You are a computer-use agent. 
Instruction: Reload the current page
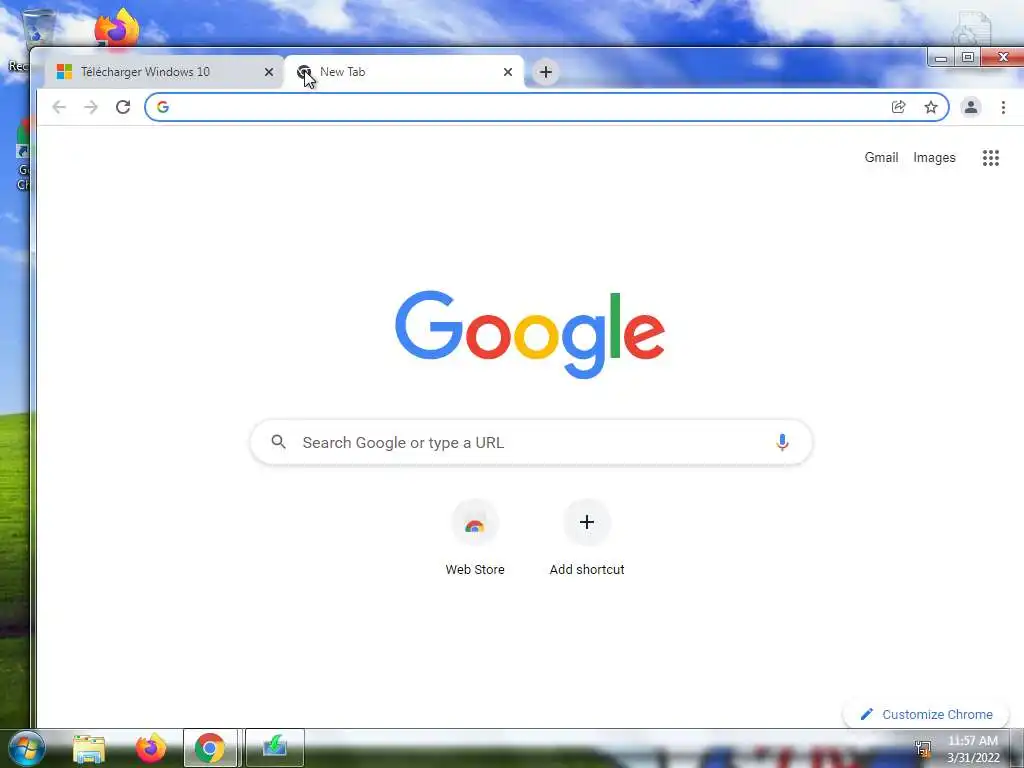pyautogui.click(x=123, y=107)
